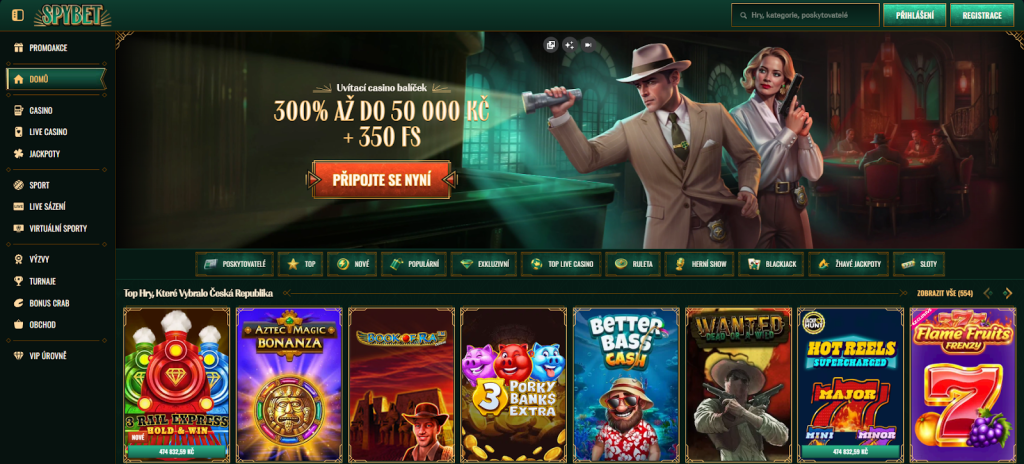Click the banner video camera icon
Viewport: 1024px width, 464px height.
click(x=588, y=45)
